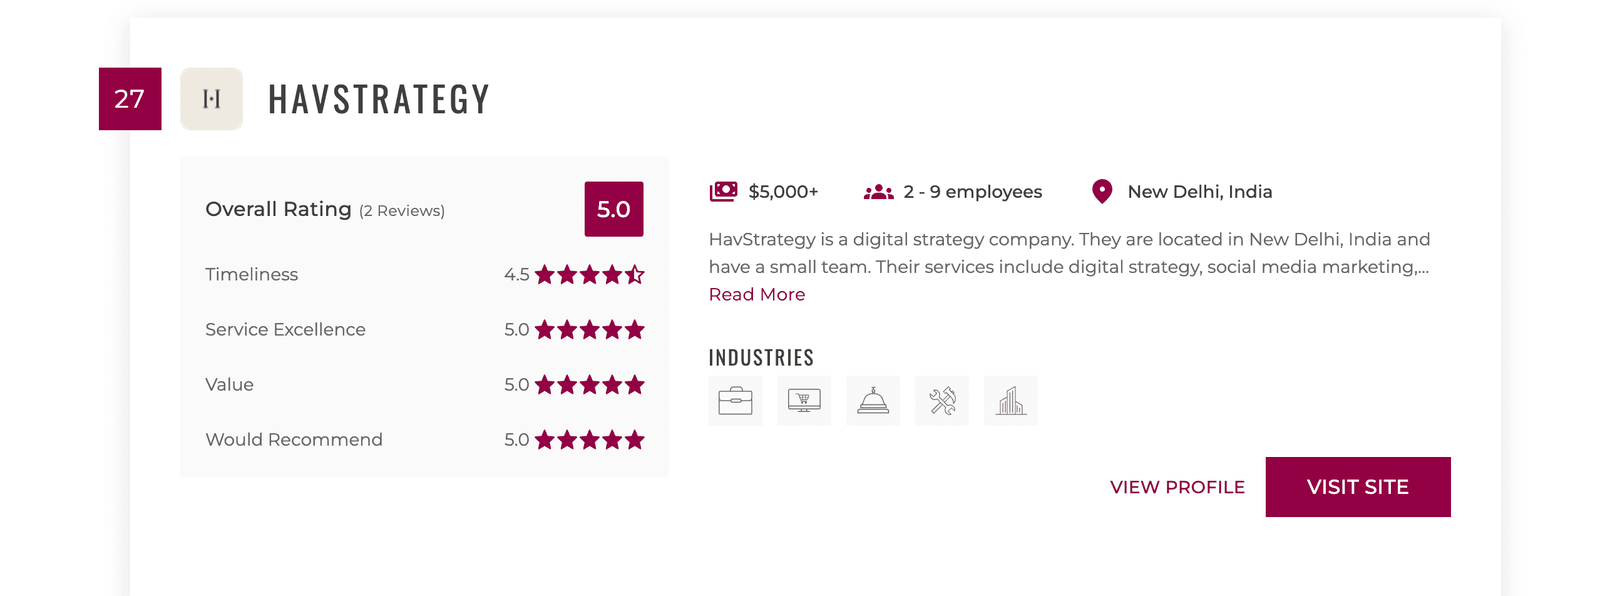1600x596 pixels.
Task: Click the Value star rating
Action: tap(589, 385)
